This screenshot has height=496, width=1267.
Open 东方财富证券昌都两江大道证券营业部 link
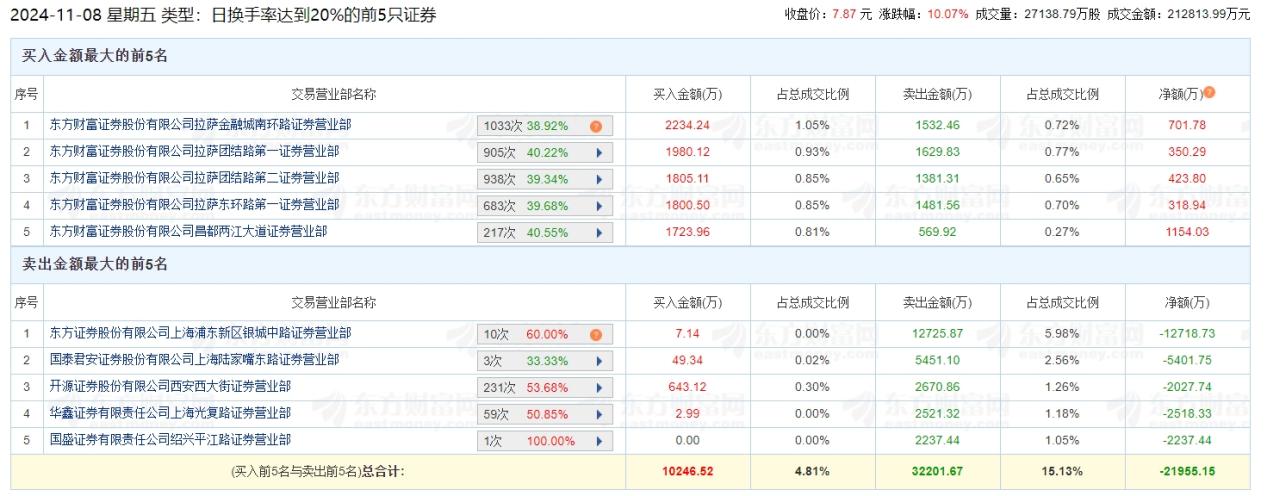point(188,231)
